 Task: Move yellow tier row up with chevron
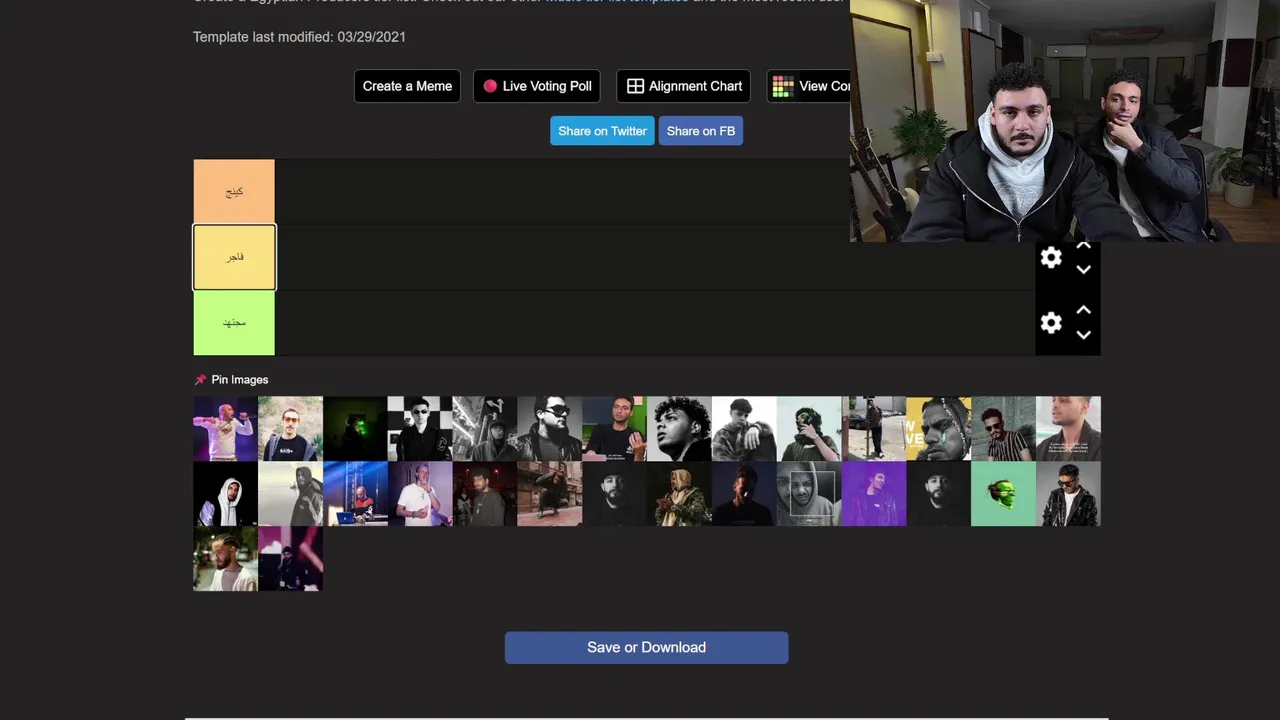click(x=1083, y=246)
